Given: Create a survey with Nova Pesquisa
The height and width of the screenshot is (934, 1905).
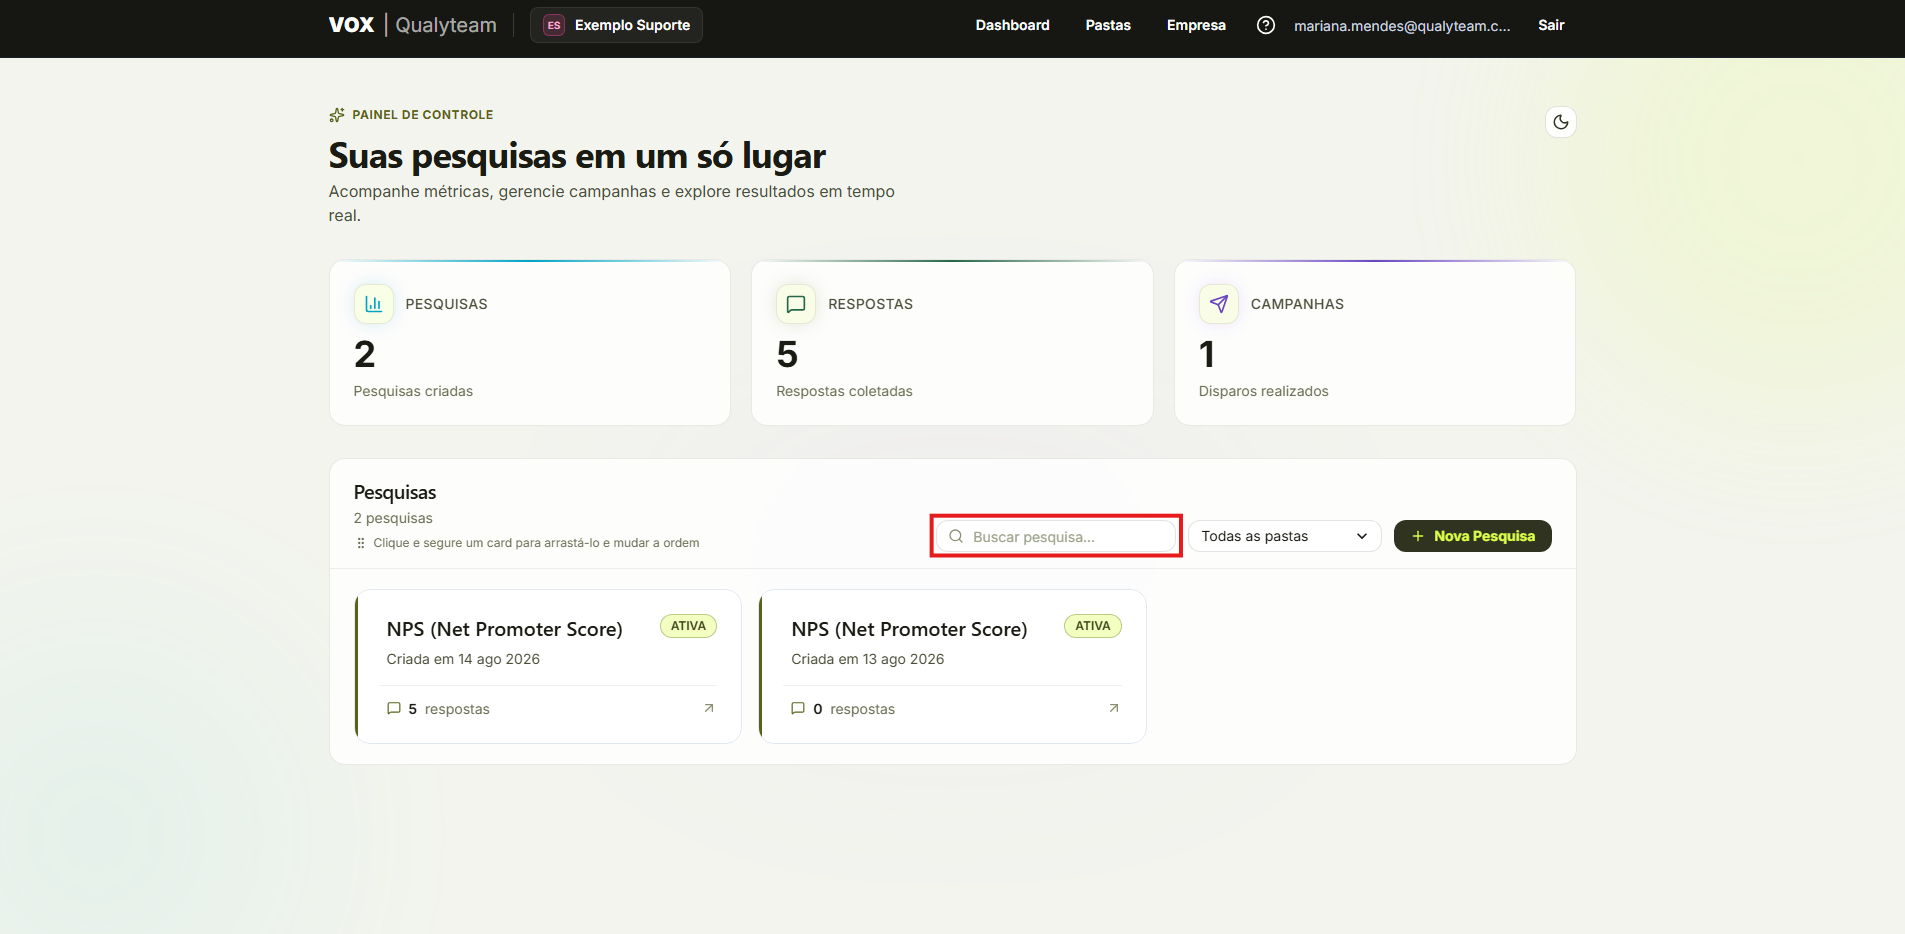Looking at the screenshot, I should click(x=1472, y=536).
